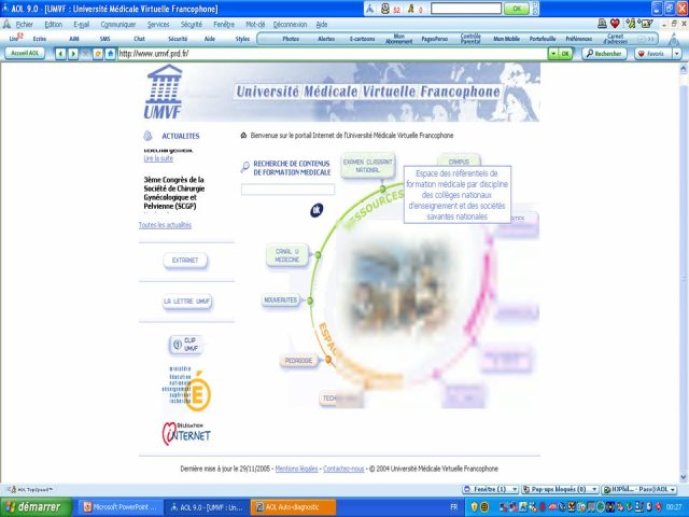The height and width of the screenshot is (517, 689).
Task: Go back with the AOL back arrow
Action: 61,54
